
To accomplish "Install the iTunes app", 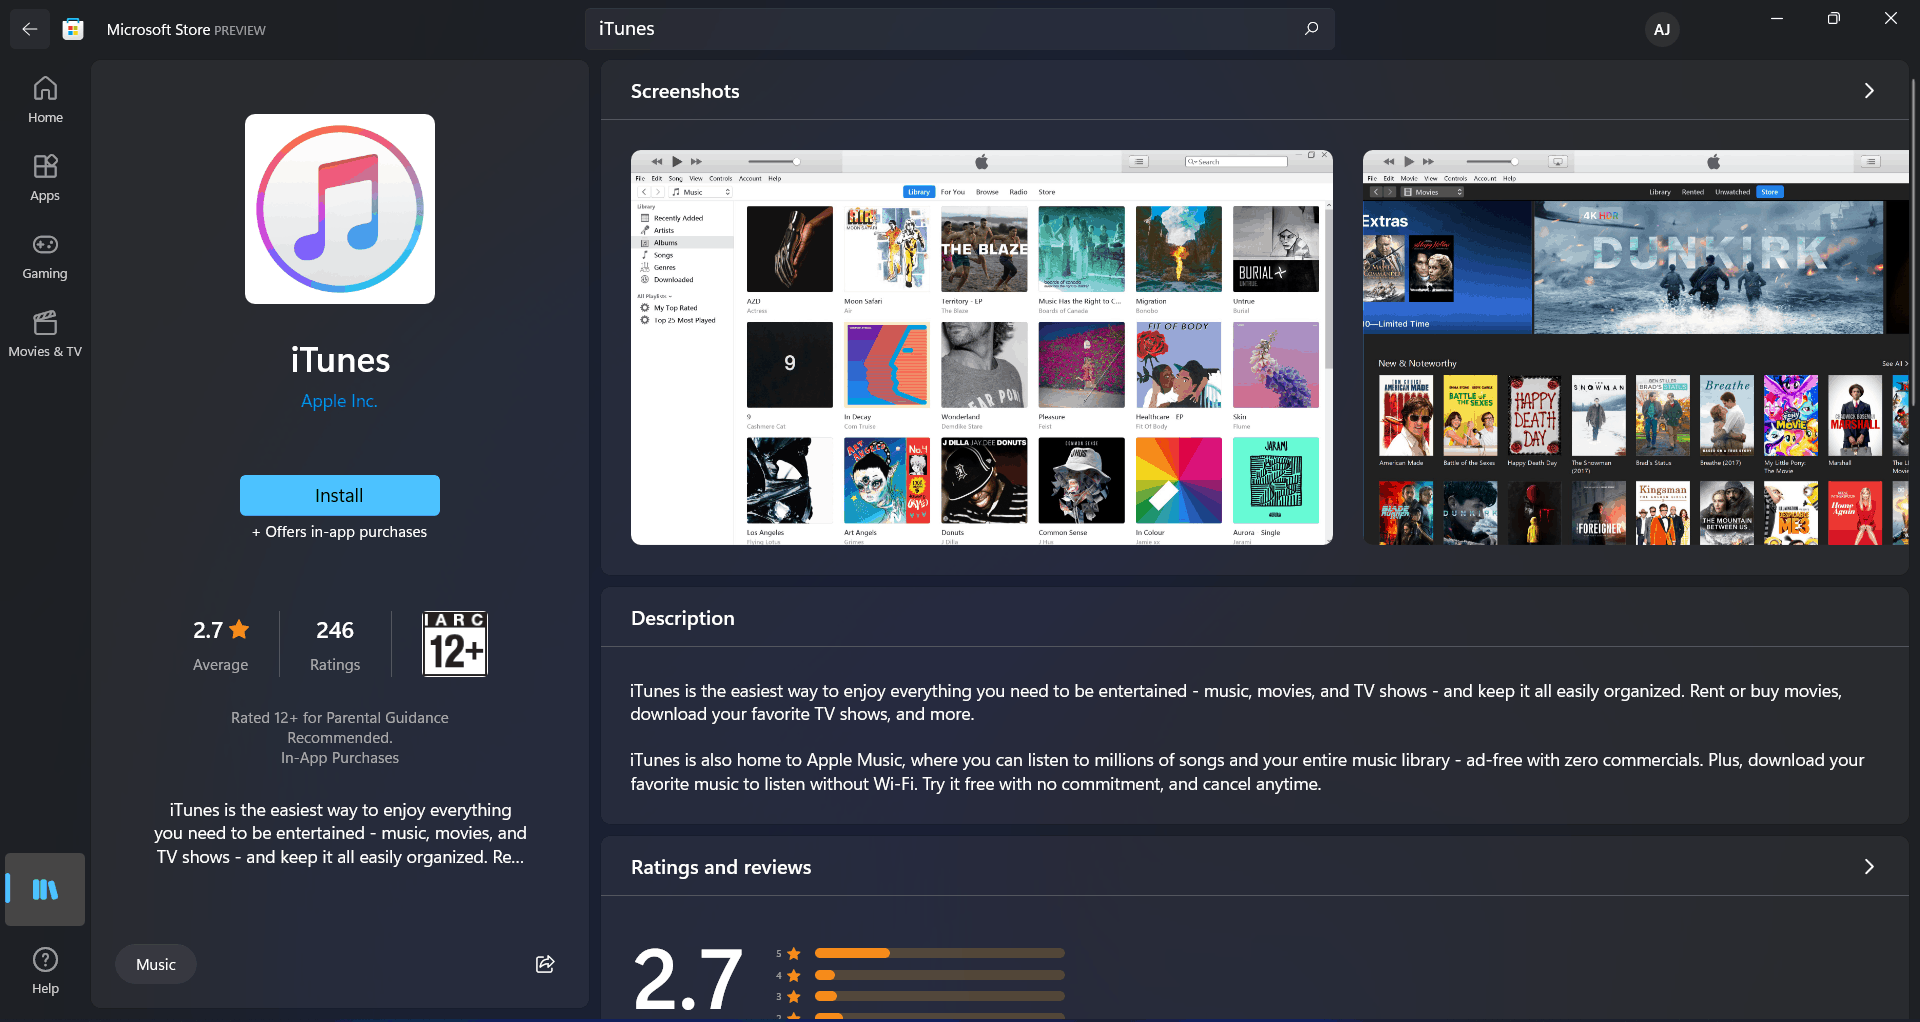I will point(339,495).
